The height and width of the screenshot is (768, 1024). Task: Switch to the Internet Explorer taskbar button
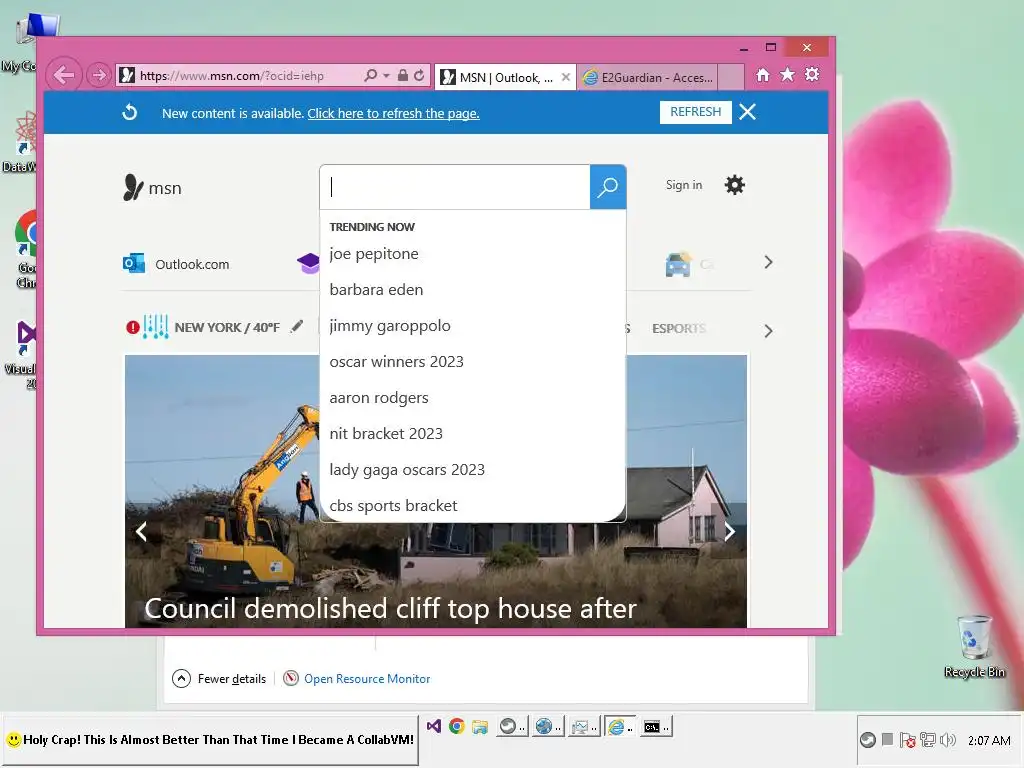coord(620,726)
